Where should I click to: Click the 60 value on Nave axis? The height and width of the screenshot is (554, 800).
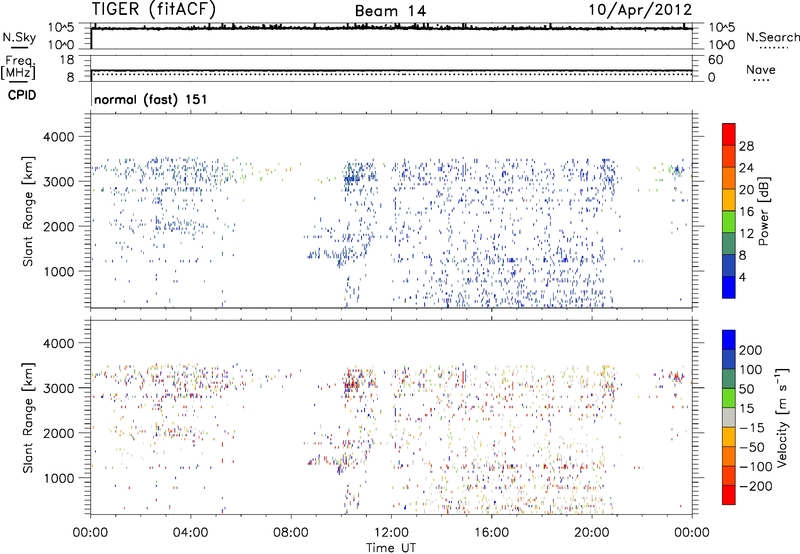pyautogui.click(x=715, y=60)
